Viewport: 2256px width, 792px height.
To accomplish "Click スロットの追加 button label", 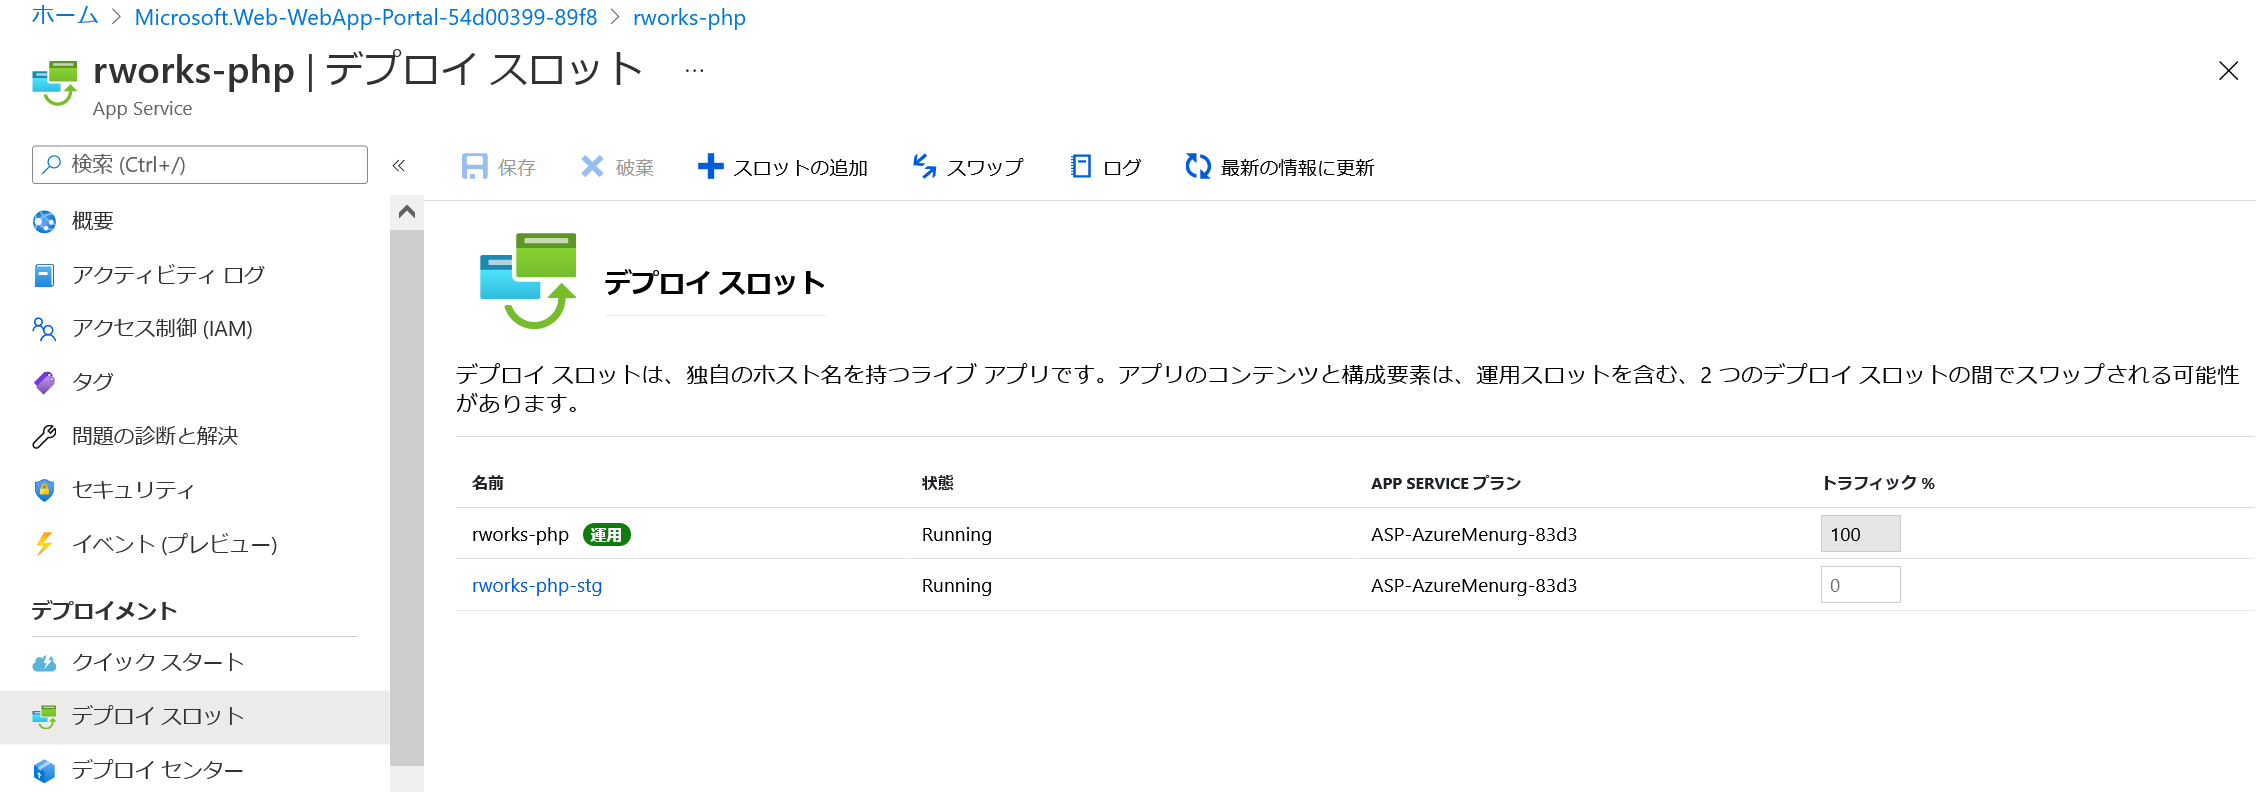I will (800, 167).
